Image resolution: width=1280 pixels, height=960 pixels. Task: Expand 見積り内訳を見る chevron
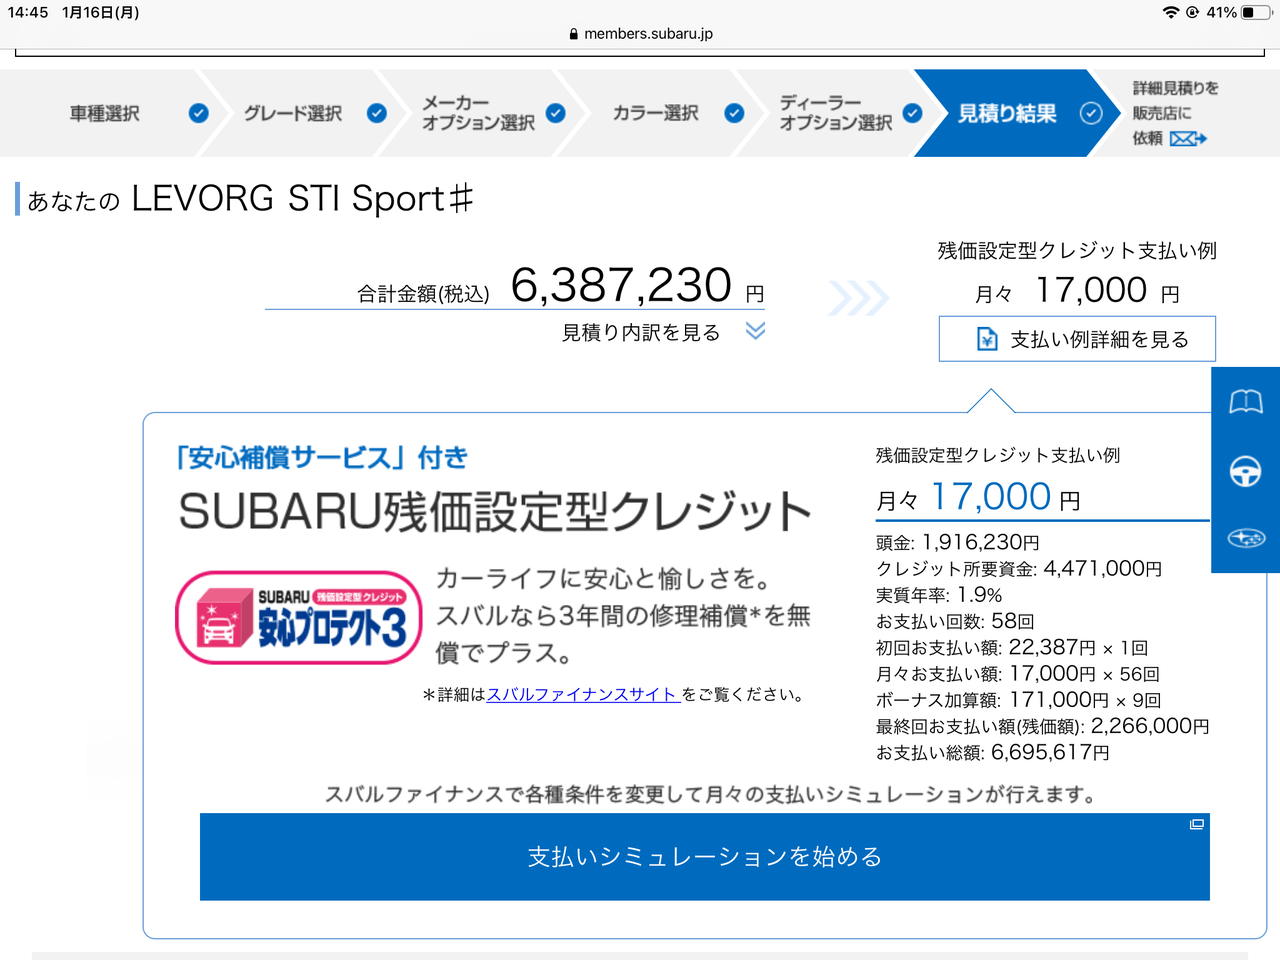tap(755, 331)
